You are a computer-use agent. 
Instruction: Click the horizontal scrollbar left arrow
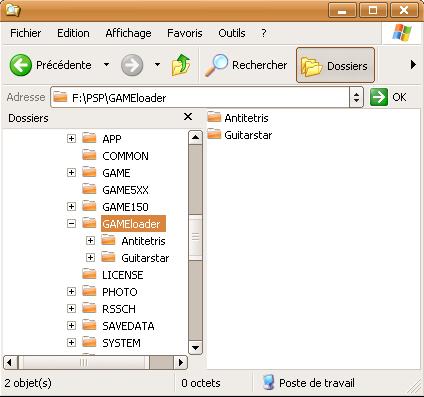coord(10,362)
